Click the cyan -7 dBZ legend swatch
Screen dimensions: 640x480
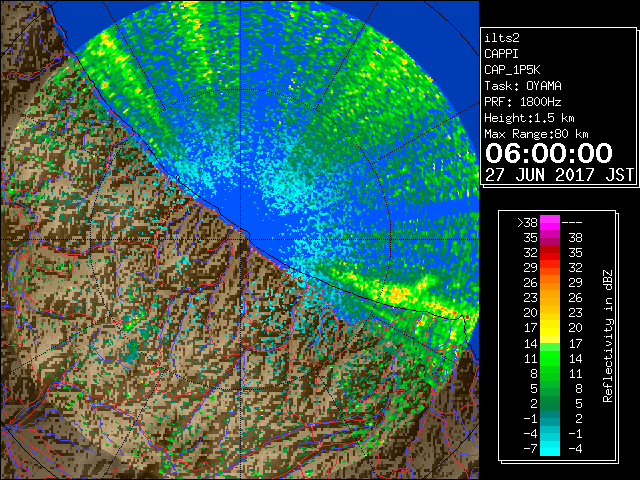point(550,449)
